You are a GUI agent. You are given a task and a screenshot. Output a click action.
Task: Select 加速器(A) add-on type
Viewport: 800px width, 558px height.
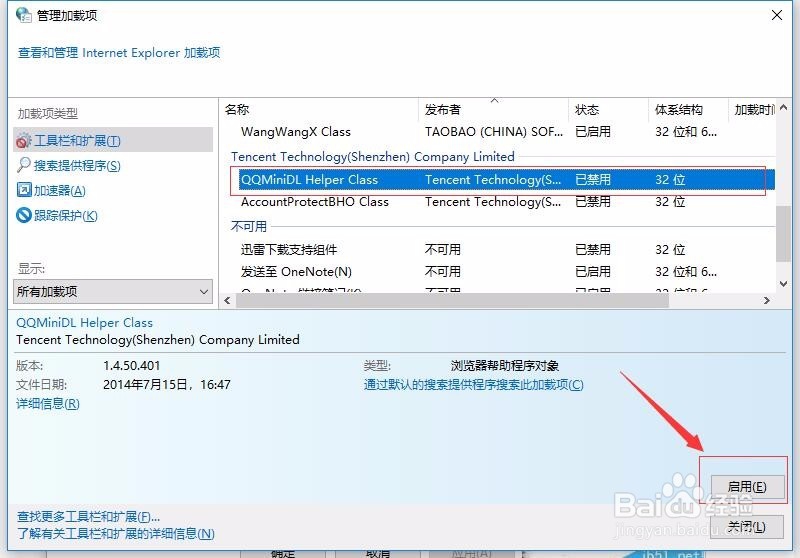[60, 190]
